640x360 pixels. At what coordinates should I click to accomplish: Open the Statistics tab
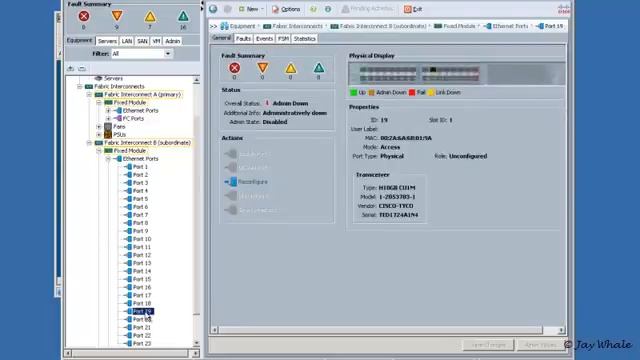pos(304,38)
